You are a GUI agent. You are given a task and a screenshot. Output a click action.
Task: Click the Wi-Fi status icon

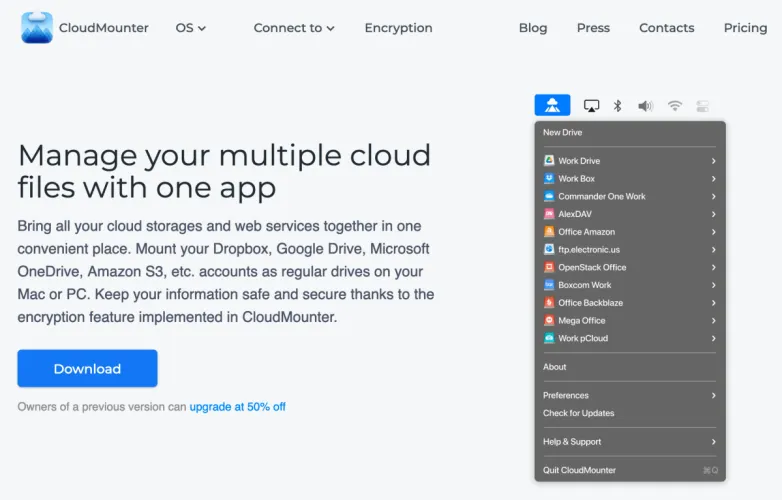675,106
